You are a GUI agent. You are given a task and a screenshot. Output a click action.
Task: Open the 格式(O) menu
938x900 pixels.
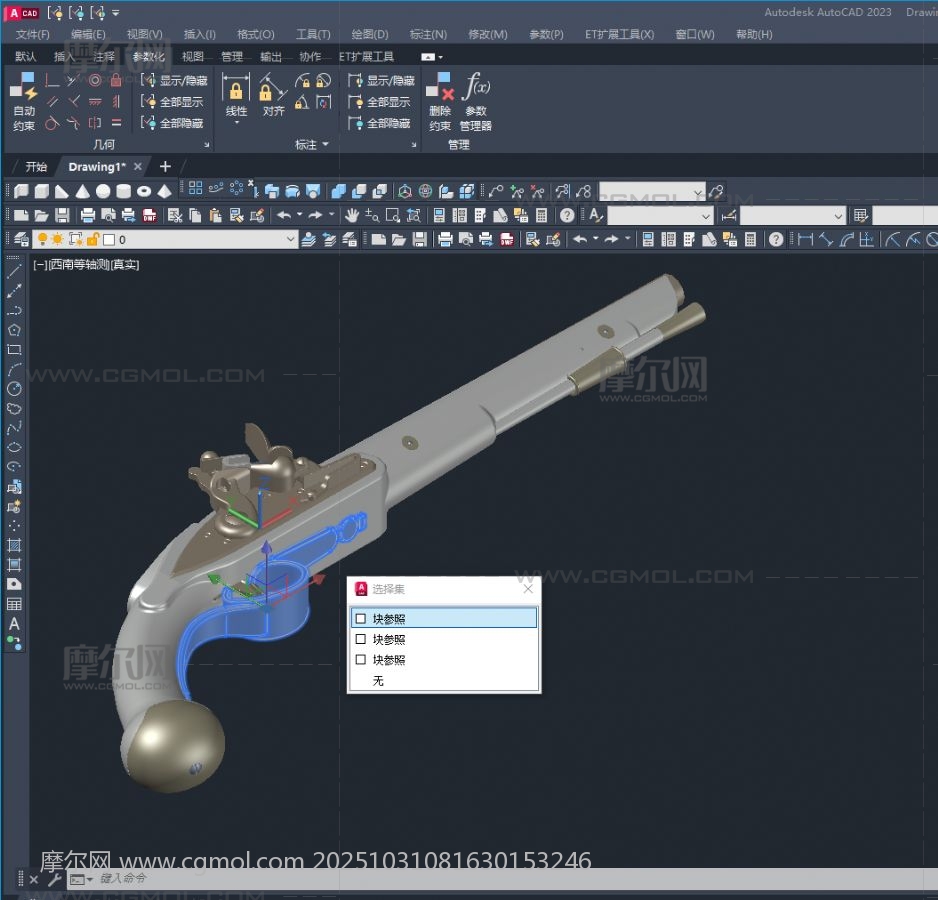255,34
